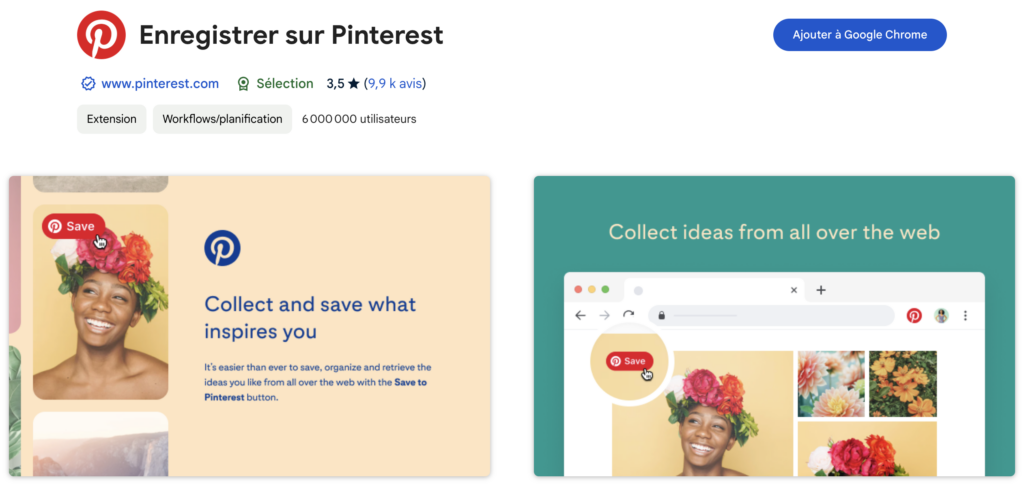Screen dimensions: 1024x484
Task: Click the blue Pinterest logo in left screenshot
Action: (x=222, y=247)
